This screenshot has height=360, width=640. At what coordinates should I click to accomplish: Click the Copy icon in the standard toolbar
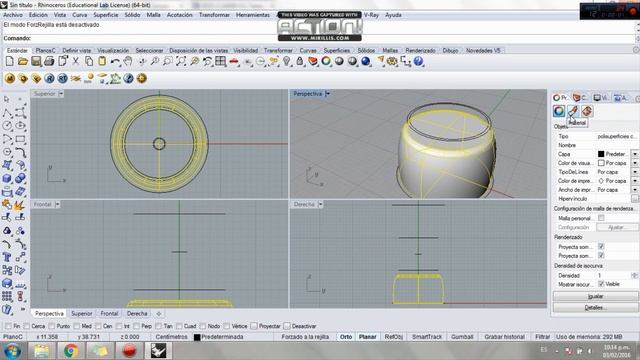point(89,62)
